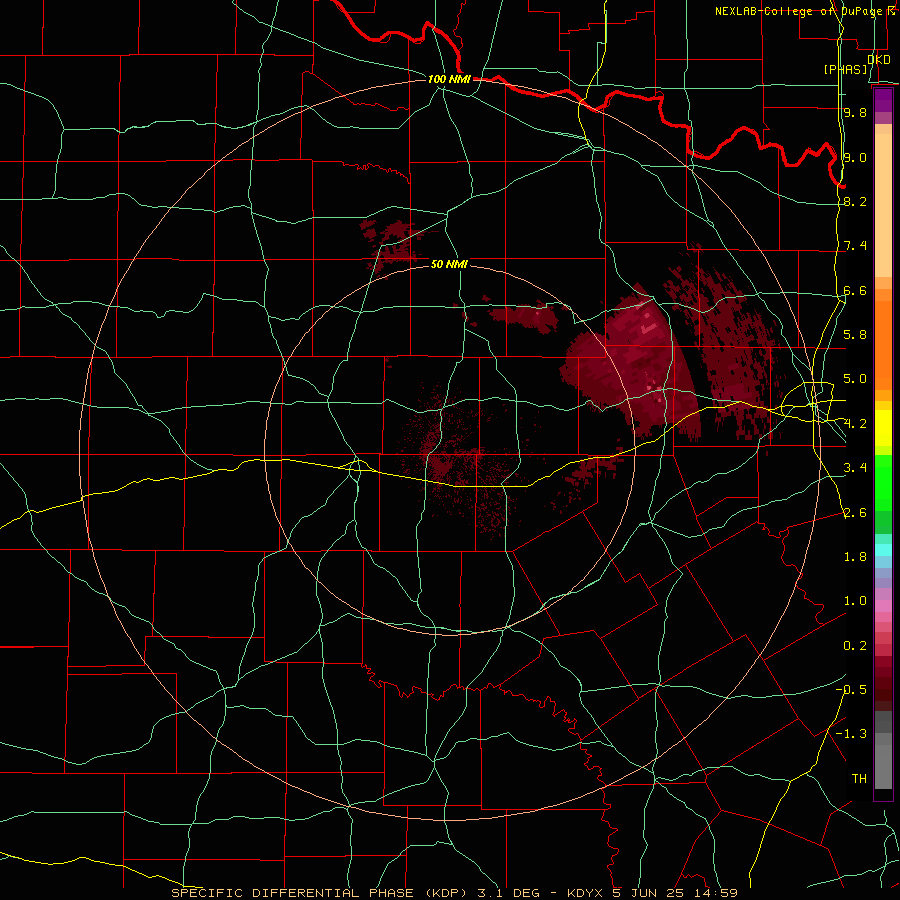Click the -1.3 scale label

pyautogui.click(x=851, y=734)
